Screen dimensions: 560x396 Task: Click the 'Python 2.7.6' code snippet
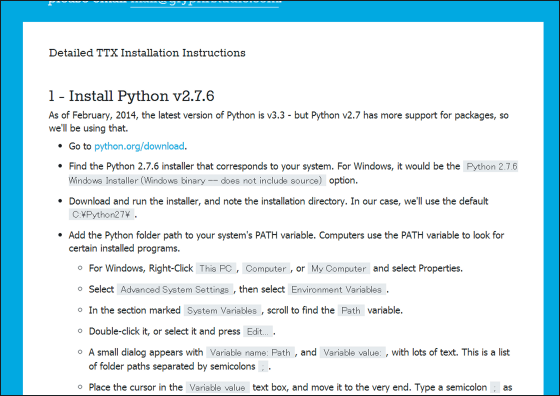click(x=491, y=167)
